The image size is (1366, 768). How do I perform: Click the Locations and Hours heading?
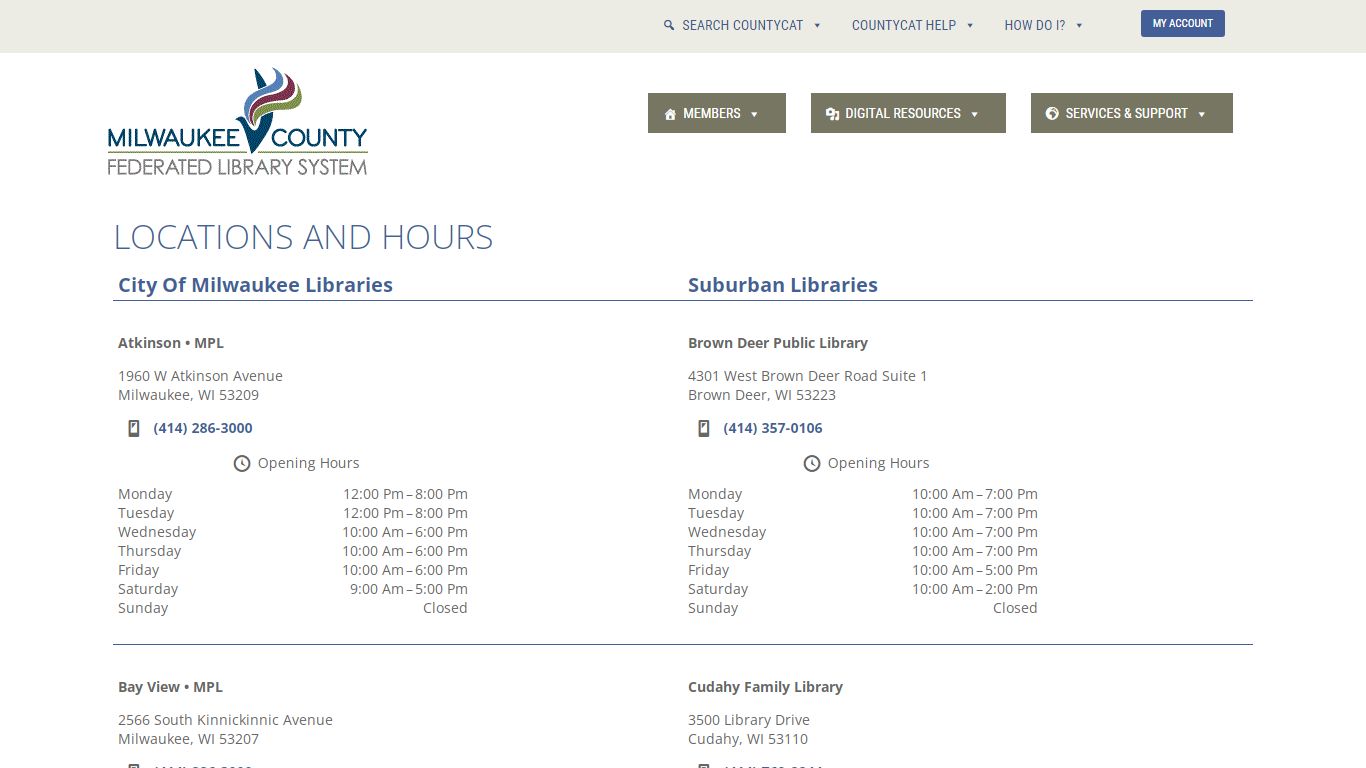303,237
